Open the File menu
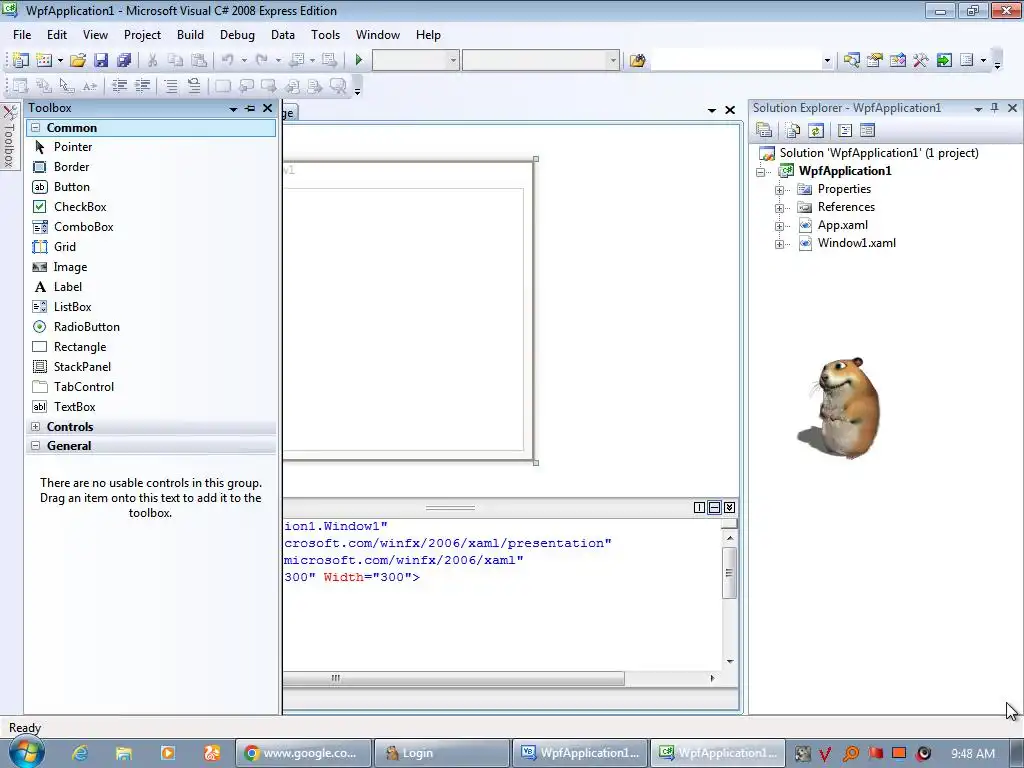Screen dimensions: 1024x768 (22, 35)
